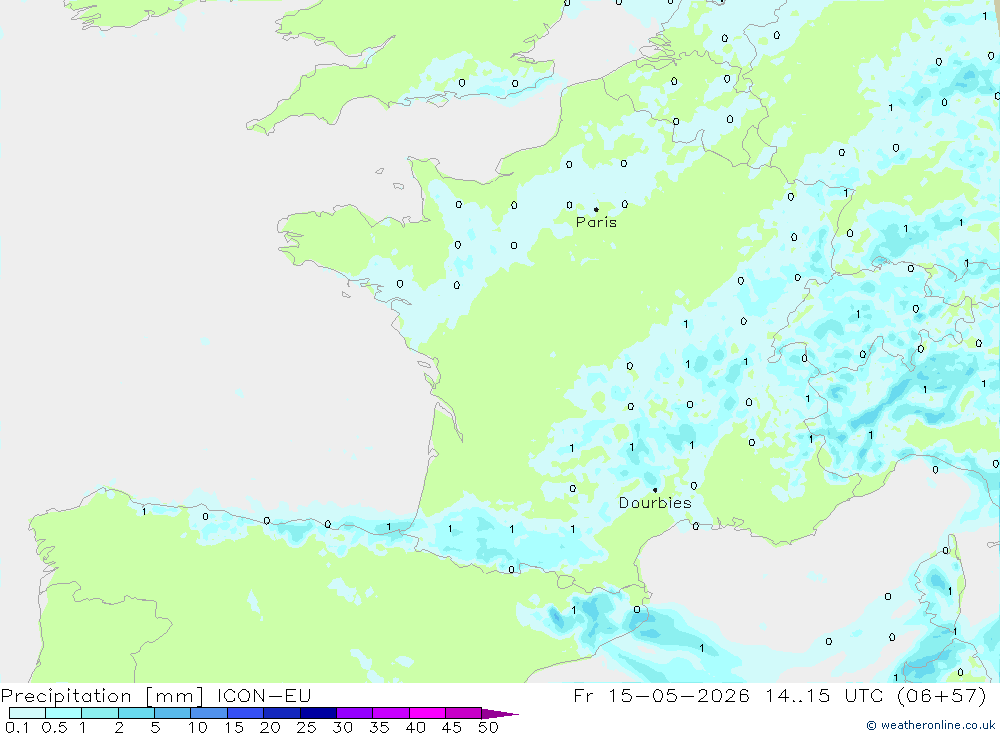The image size is (1000, 733).
Task: Click the legend scale label '10'
Action: click(198, 727)
